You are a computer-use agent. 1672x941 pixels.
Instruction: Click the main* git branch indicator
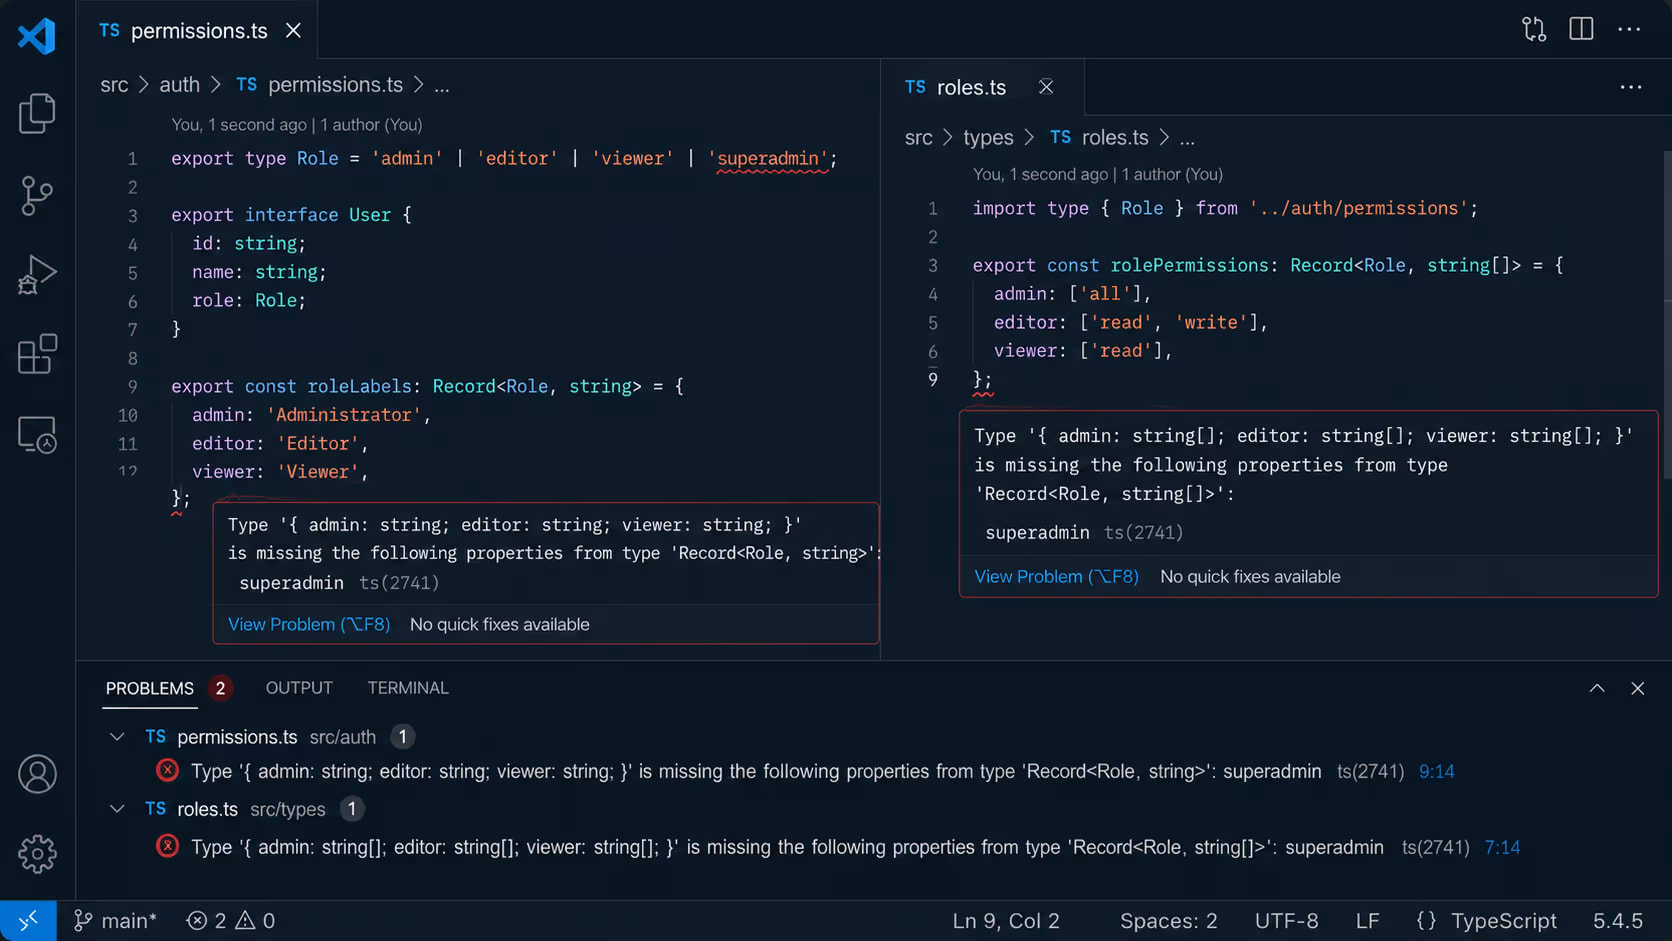pos(116,920)
